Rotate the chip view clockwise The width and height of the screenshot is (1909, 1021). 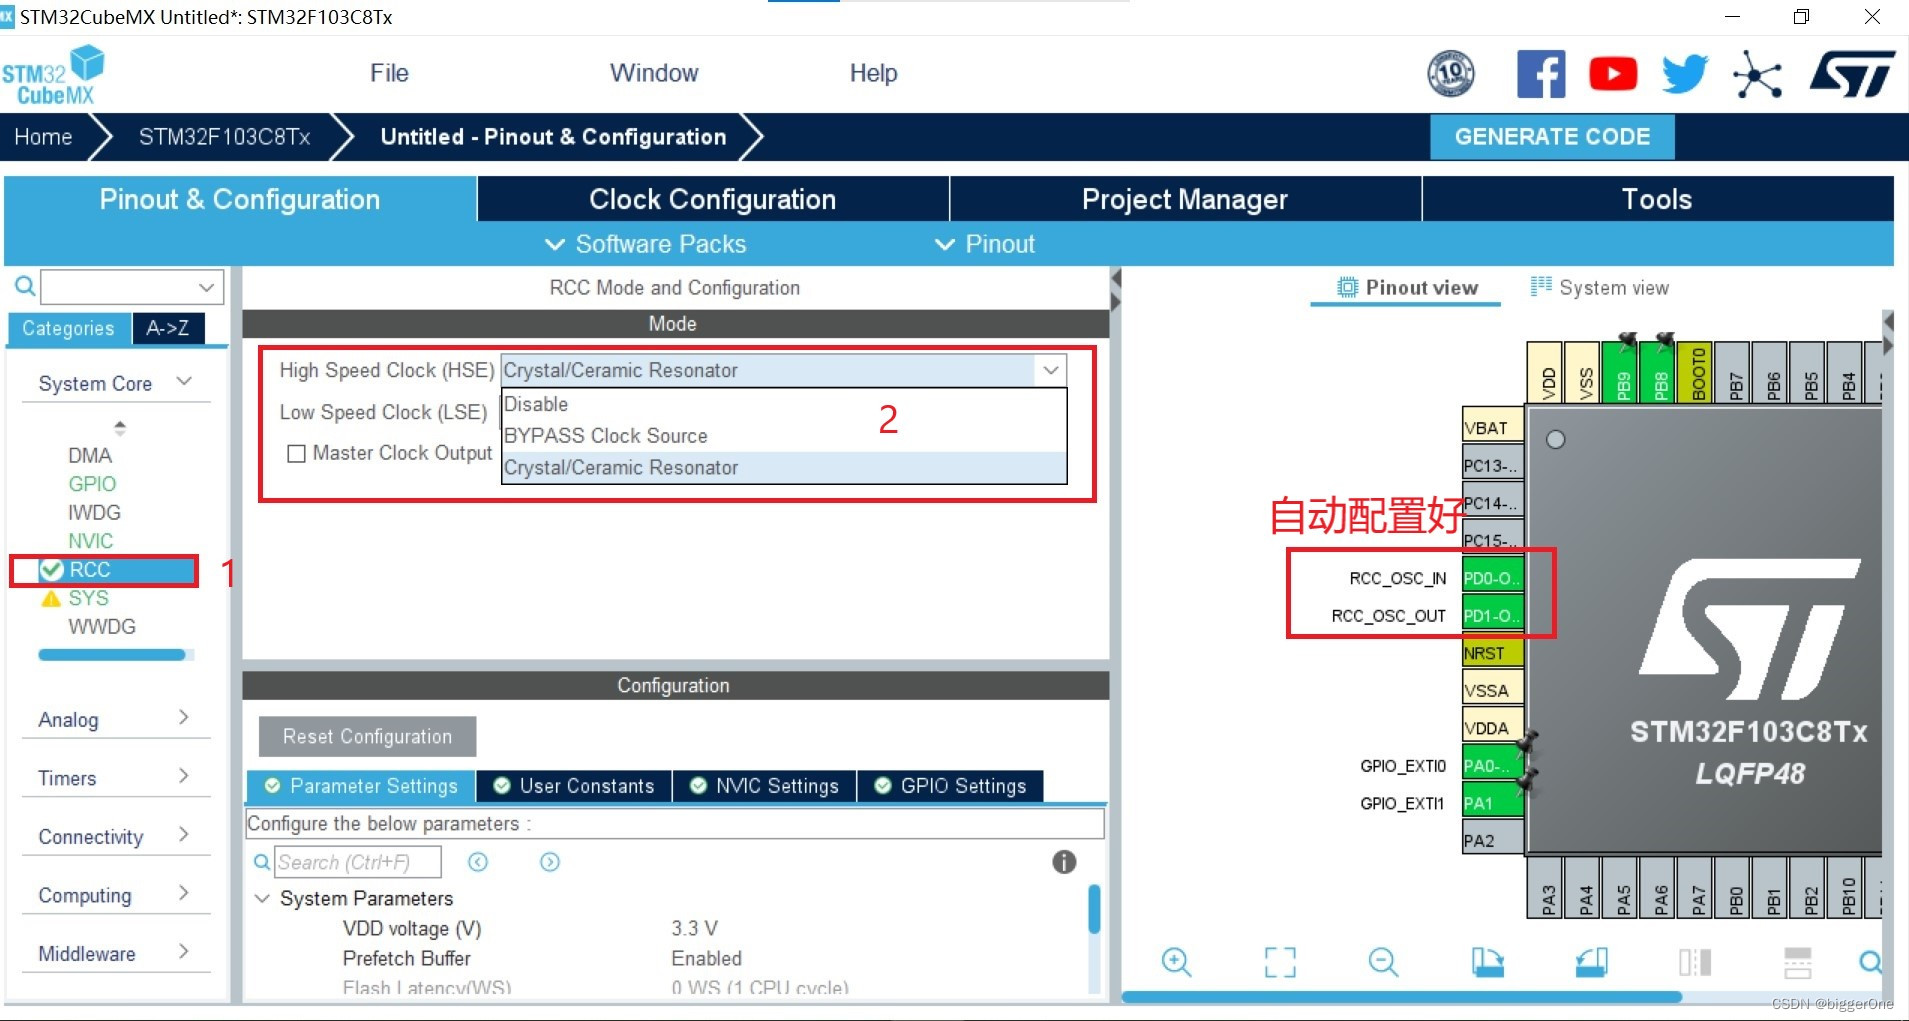[1487, 962]
